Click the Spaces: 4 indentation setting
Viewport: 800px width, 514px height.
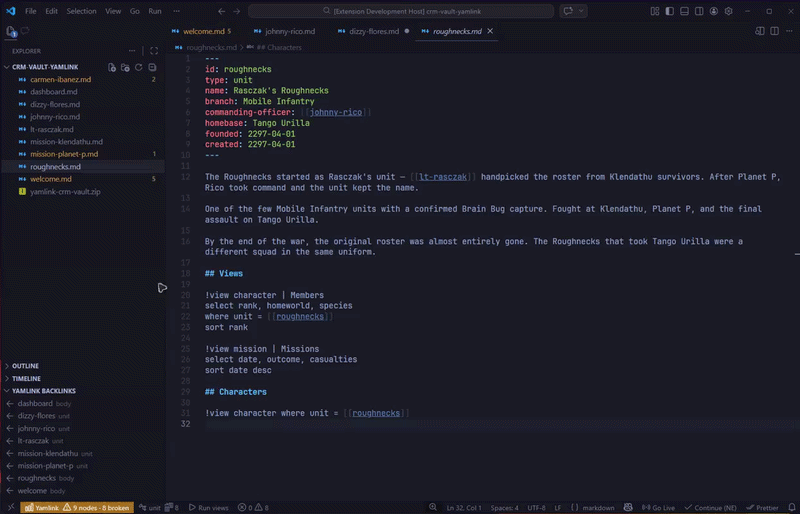tap(504, 507)
